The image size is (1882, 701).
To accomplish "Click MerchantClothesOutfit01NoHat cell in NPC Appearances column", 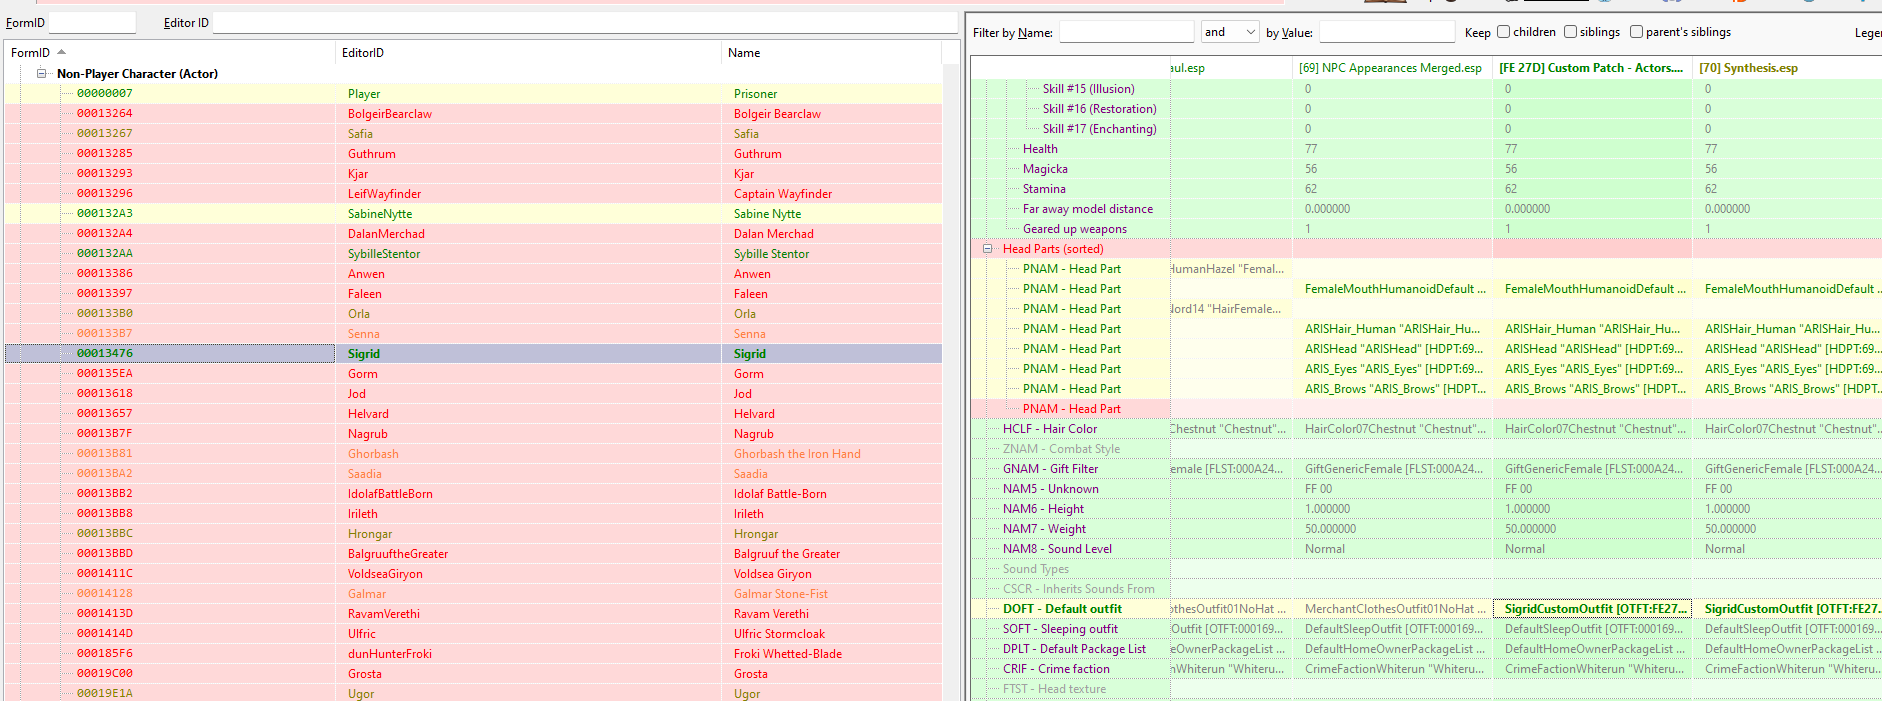I will (1392, 608).
